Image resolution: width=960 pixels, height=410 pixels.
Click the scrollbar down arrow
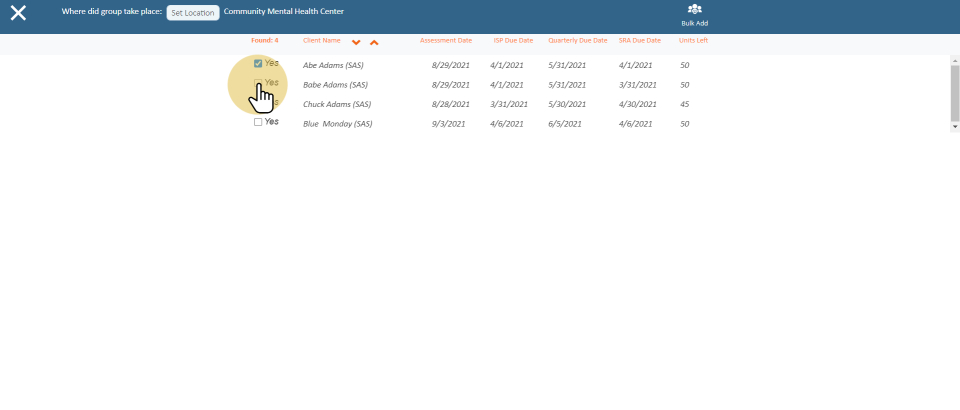(x=954, y=127)
